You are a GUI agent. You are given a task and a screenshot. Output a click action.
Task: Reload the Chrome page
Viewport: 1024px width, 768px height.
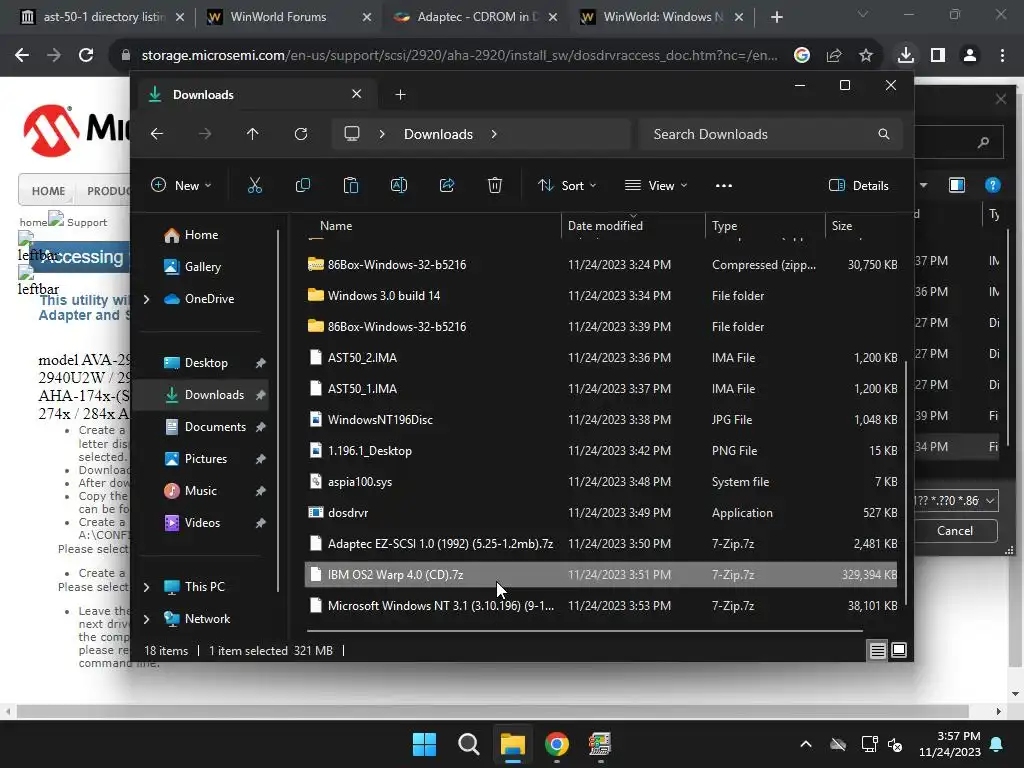point(86,56)
